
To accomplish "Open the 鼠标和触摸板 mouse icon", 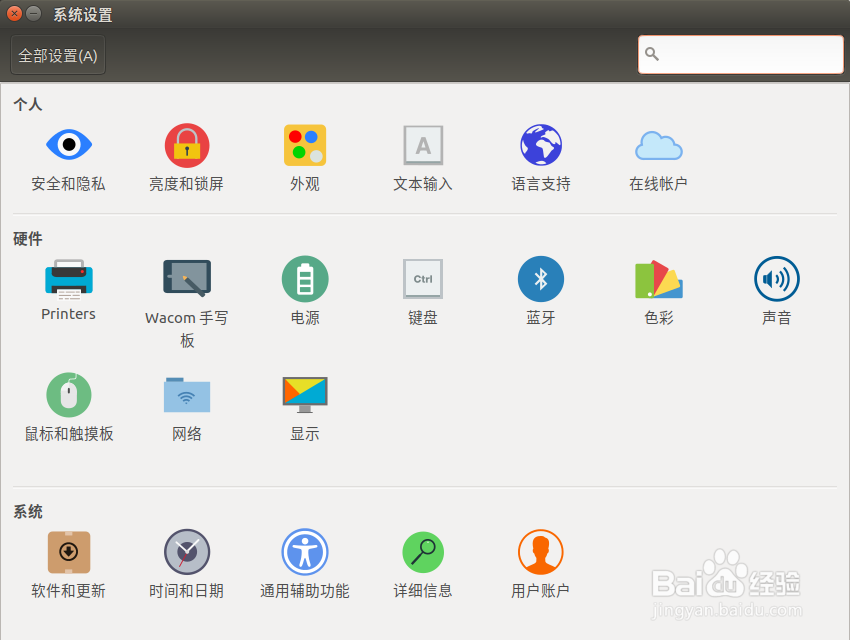I will pos(69,395).
